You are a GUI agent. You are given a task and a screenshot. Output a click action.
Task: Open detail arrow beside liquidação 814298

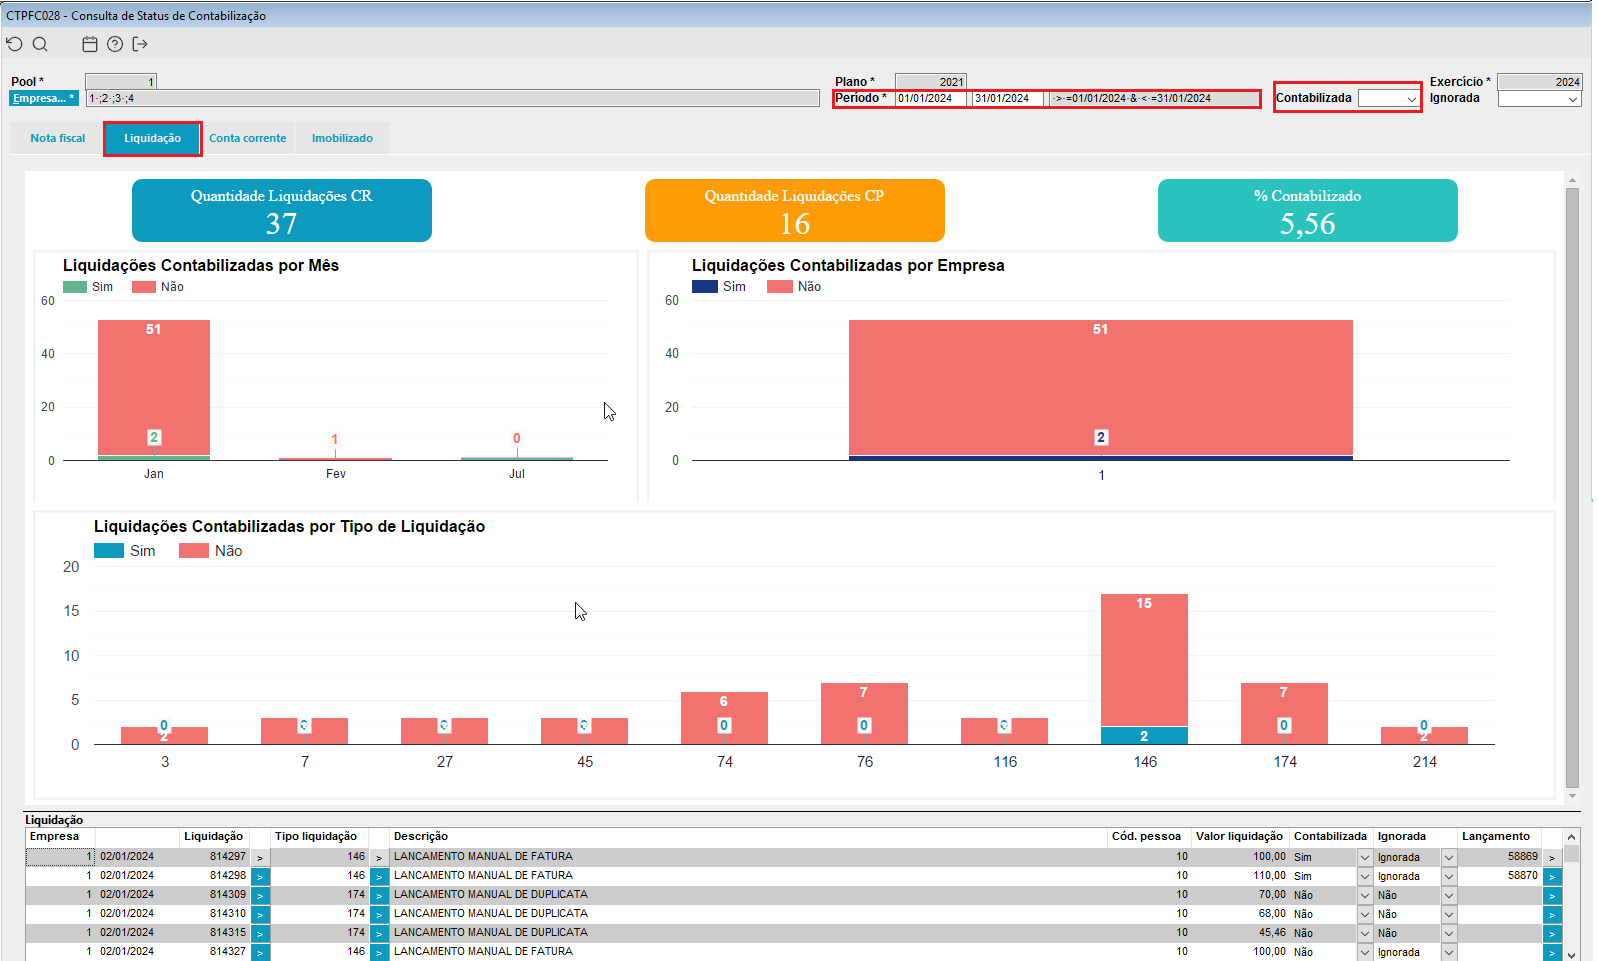click(260, 876)
